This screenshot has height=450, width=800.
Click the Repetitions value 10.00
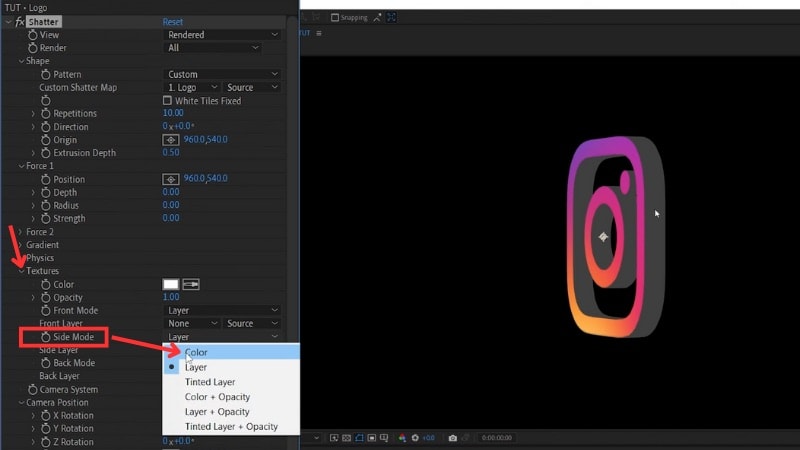(173, 113)
